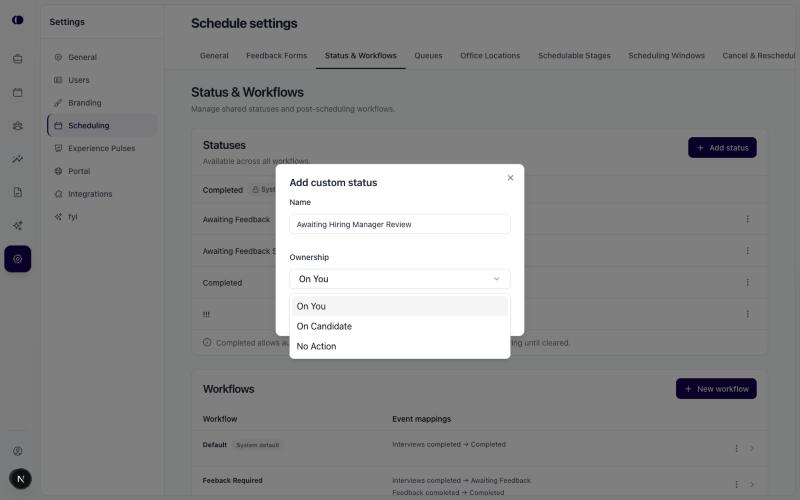Click Interviews completed → Awaiting Feedback mapping

pyautogui.click(x=462, y=481)
